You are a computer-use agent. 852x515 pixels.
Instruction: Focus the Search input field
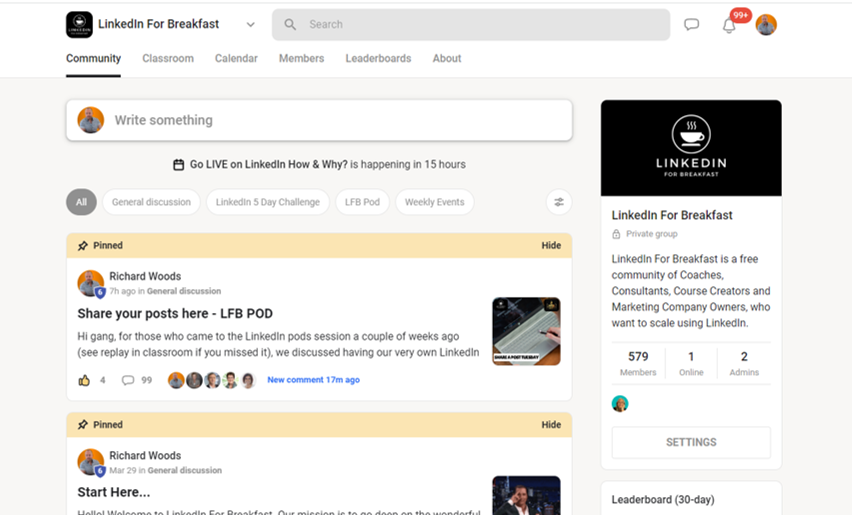[471, 24]
